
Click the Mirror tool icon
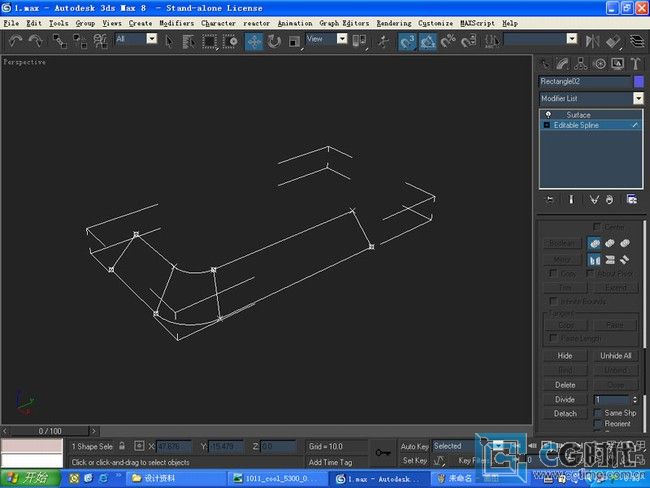[592, 41]
